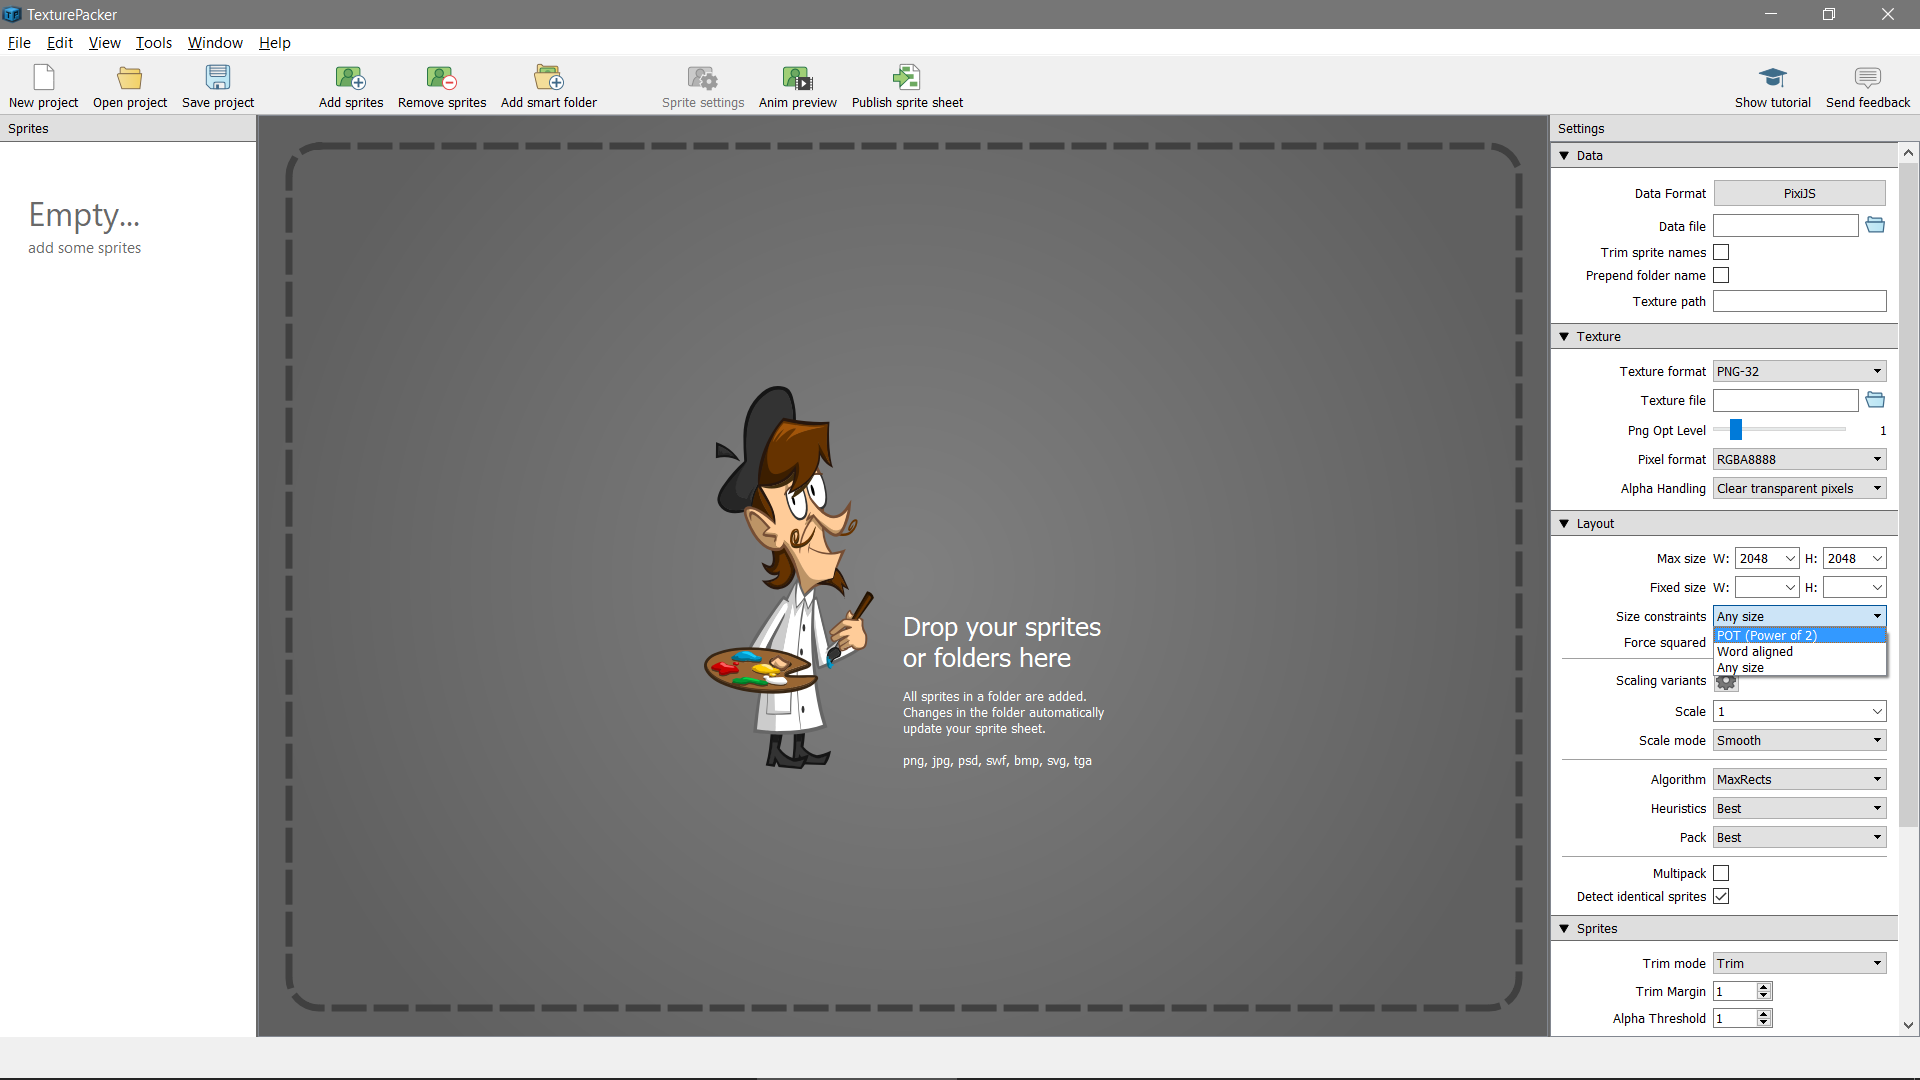The image size is (1920, 1080).
Task: Open Trim mode dropdown
Action: 1799,963
